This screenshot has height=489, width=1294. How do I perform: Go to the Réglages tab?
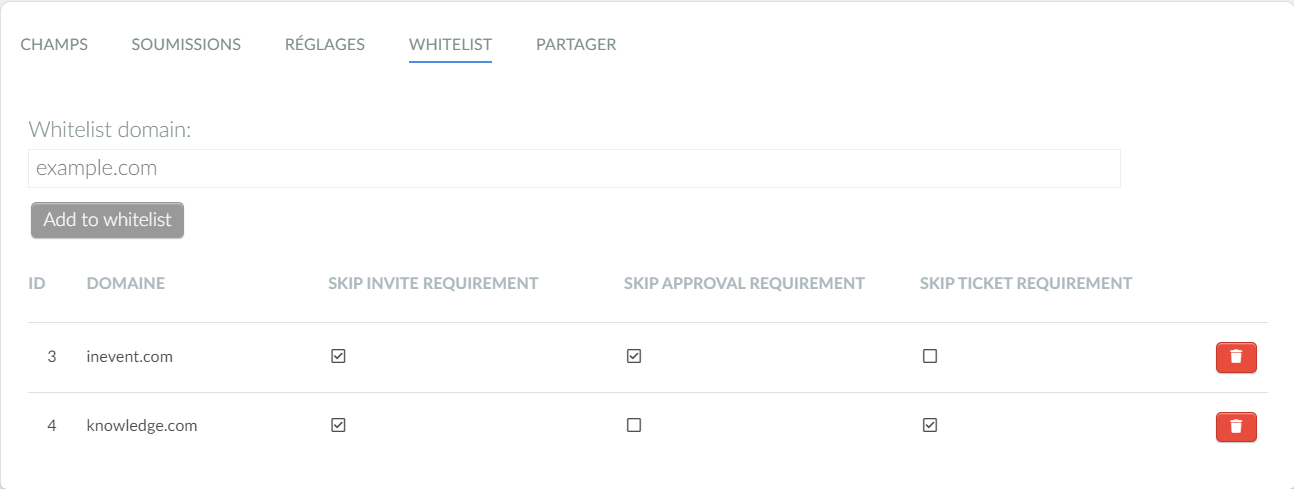tap(325, 44)
